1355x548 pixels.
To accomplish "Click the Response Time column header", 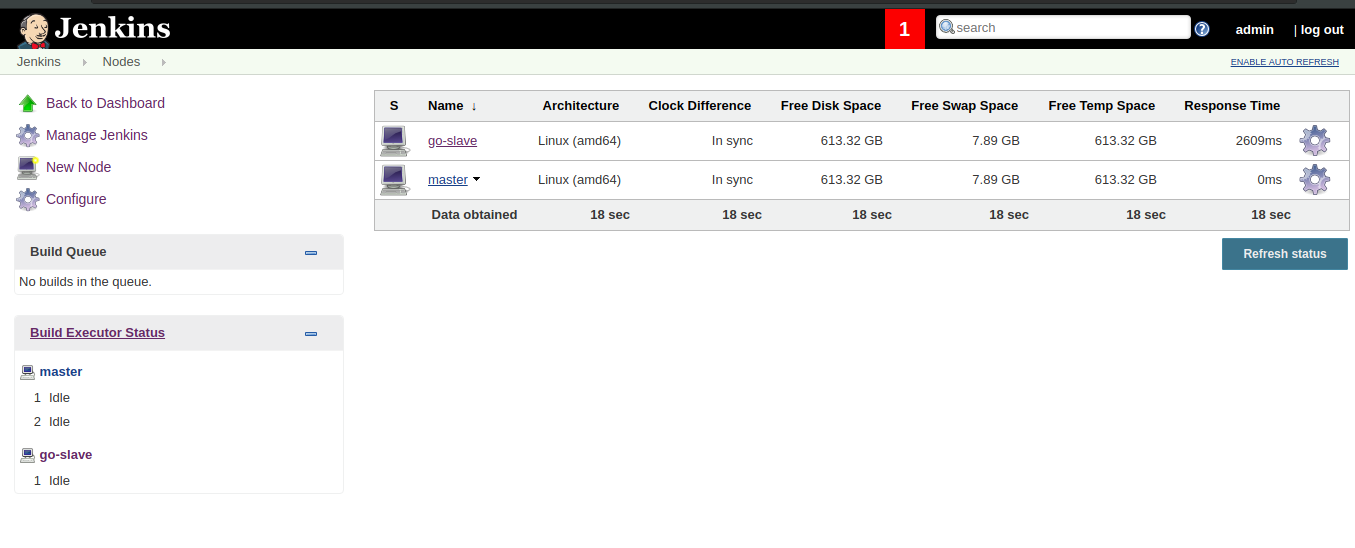I will pos(1232,105).
